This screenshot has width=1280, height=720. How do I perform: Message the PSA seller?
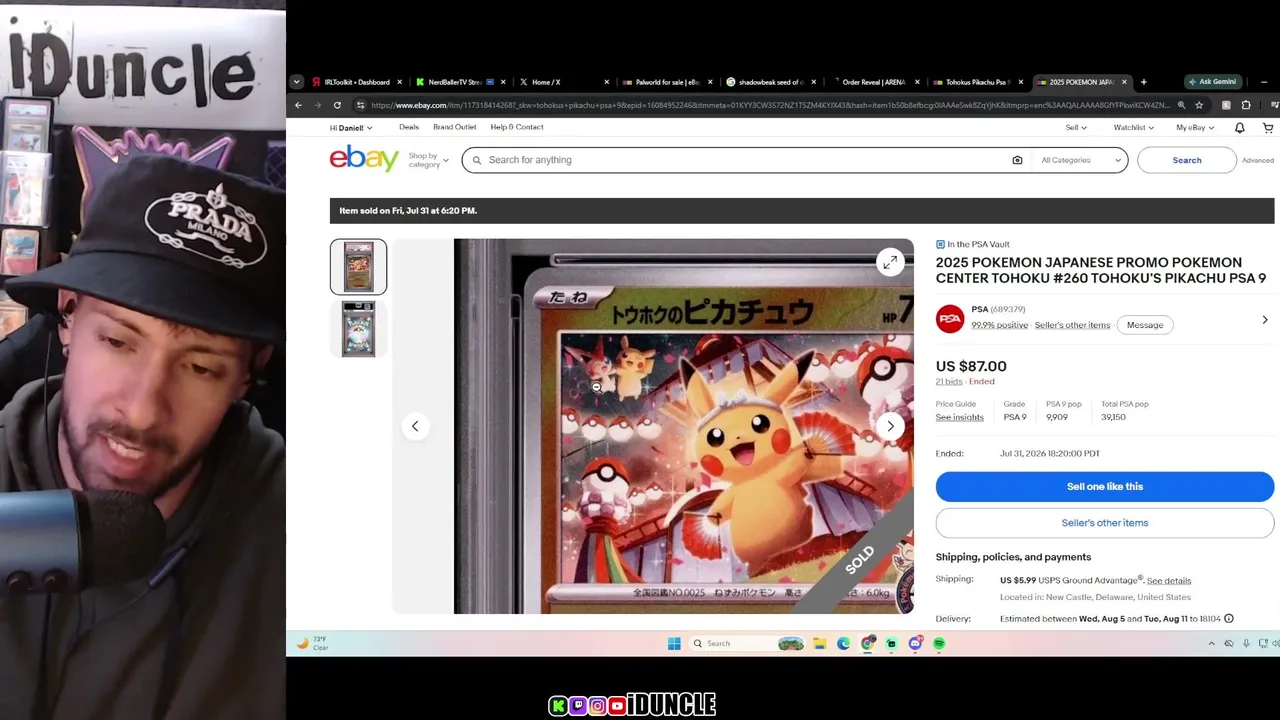click(1145, 325)
